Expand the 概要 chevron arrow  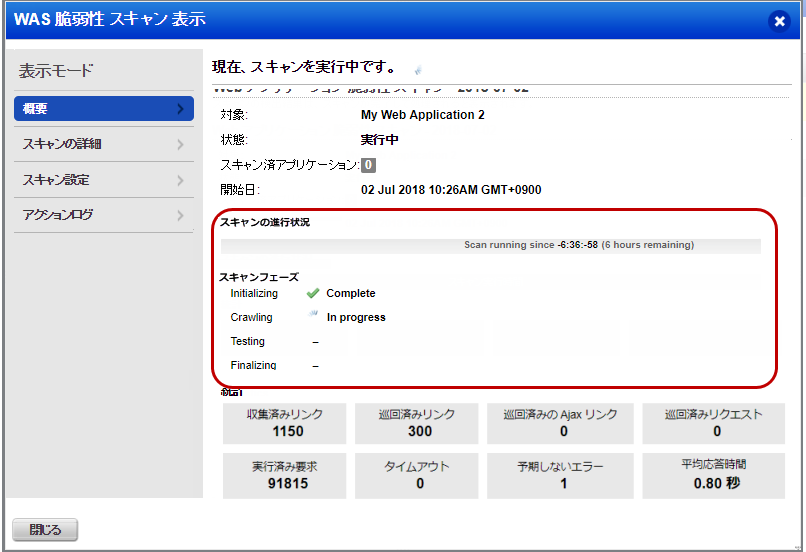(180, 109)
